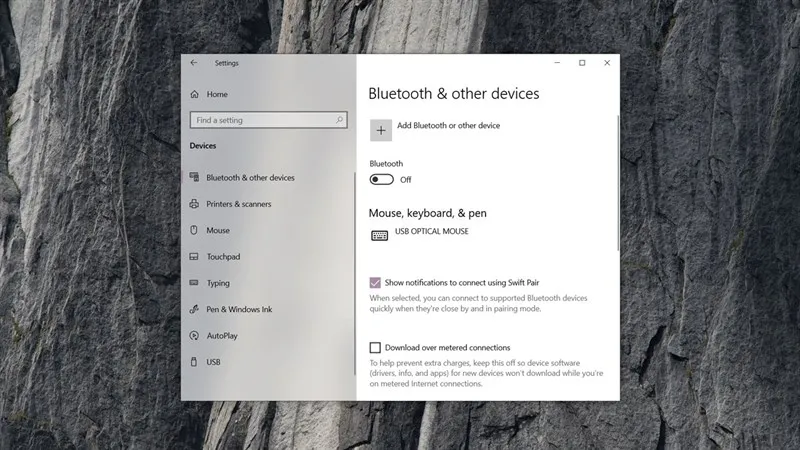The height and width of the screenshot is (450, 800).
Task: Click the Mouse, keyboard, & pen heading
Action: pyautogui.click(x=428, y=213)
